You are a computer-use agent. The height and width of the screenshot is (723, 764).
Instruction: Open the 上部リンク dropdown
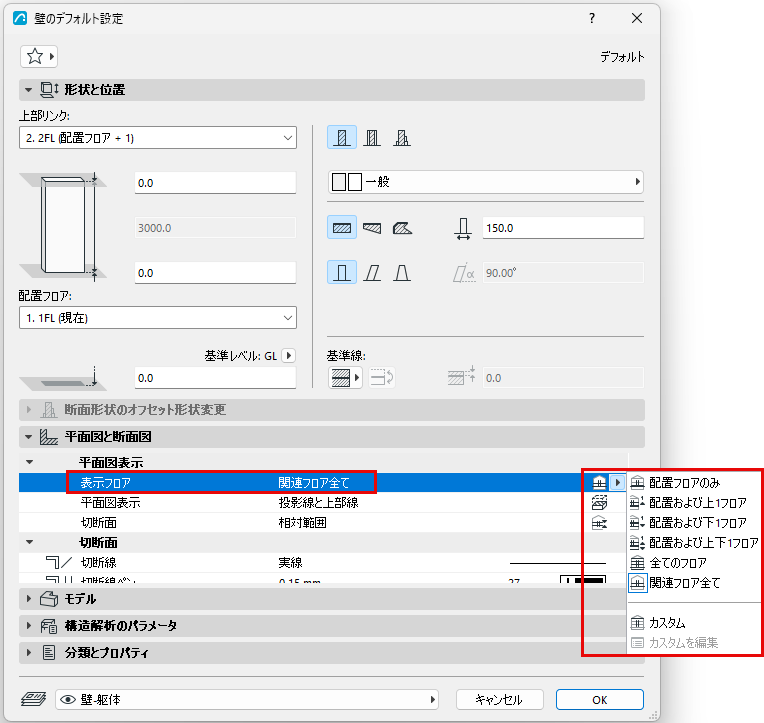(158, 138)
